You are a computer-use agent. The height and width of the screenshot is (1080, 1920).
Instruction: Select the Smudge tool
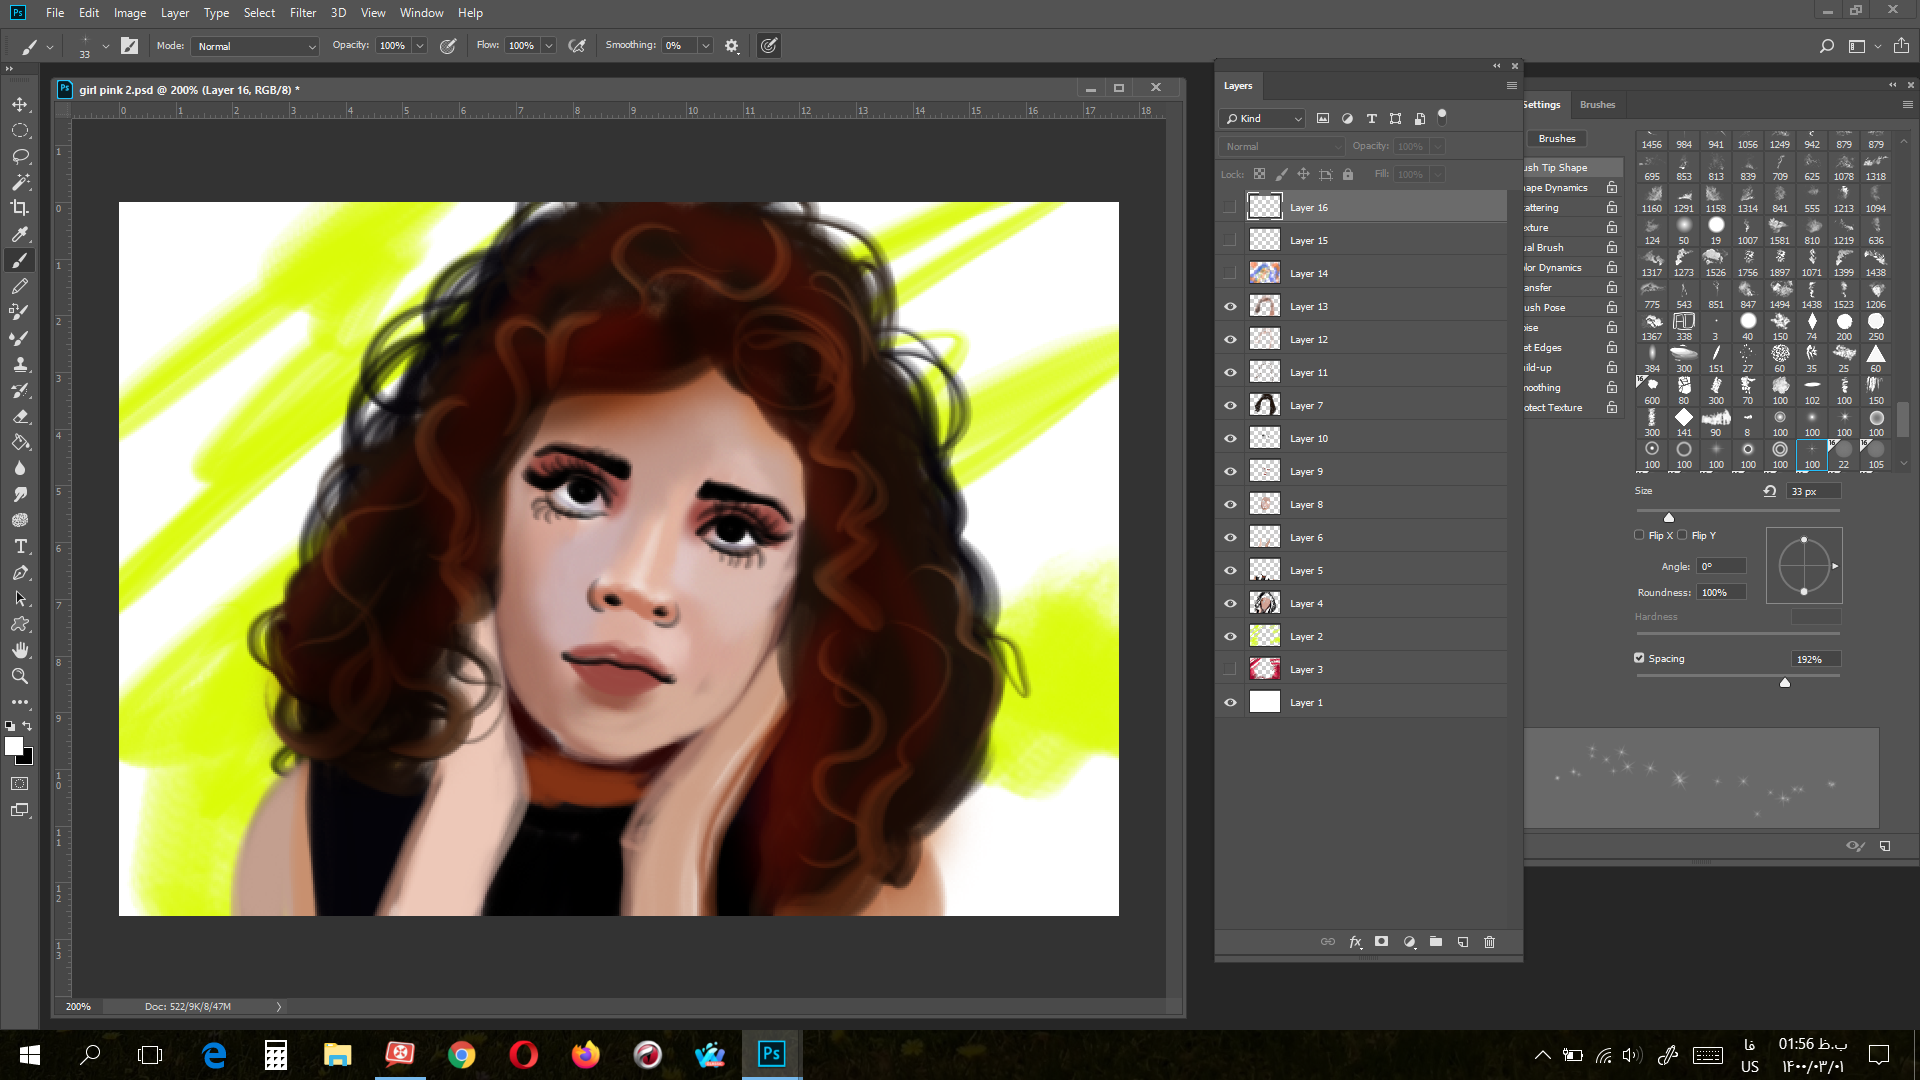click(x=20, y=494)
